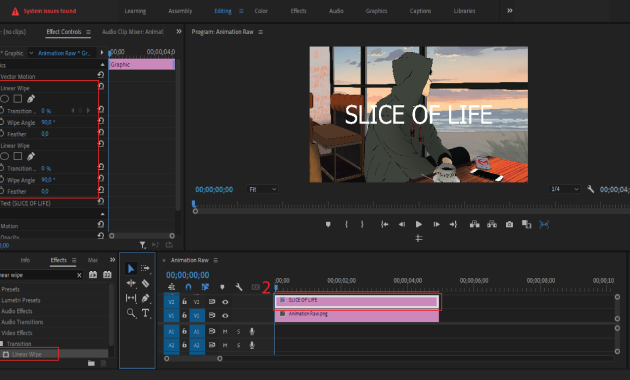Click the System issues found warning
630x380 pixels.
pos(44,11)
